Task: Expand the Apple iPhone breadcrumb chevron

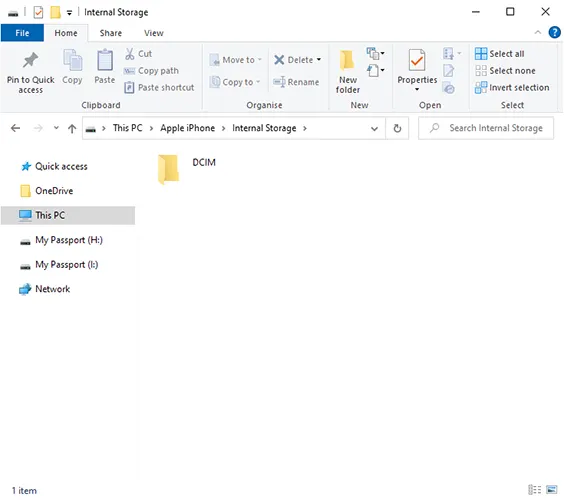Action: pos(223,128)
